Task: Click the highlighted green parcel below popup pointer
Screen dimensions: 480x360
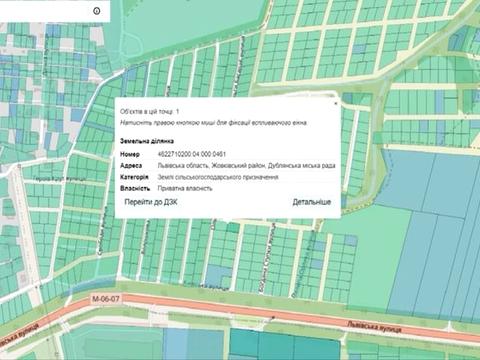Action: (233, 227)
